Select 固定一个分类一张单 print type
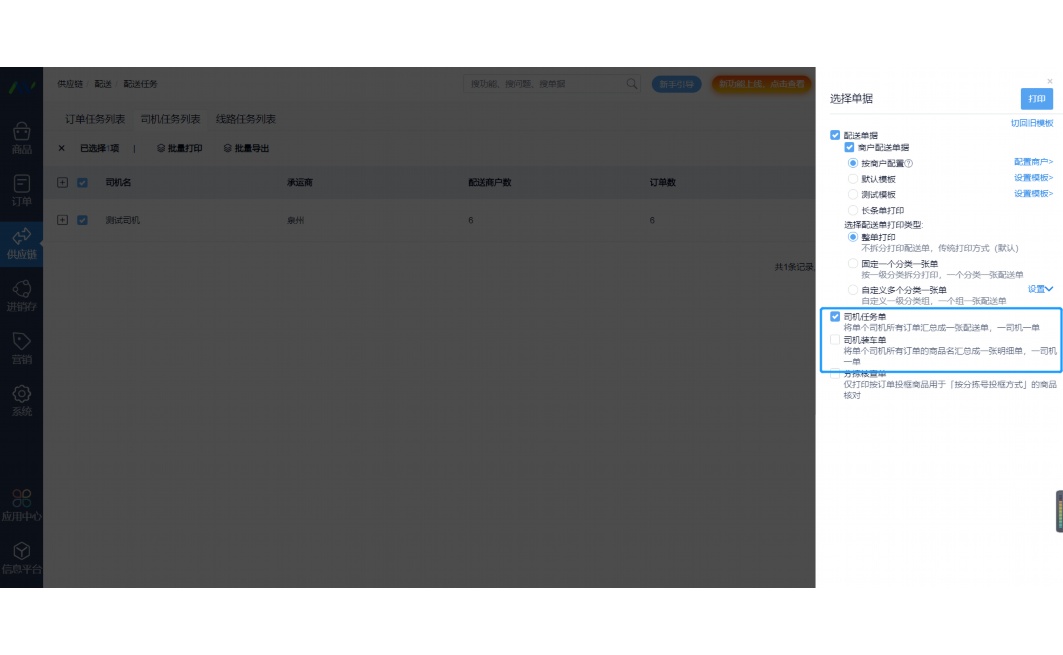This screenshot has height=655, width=1063. 853,264
